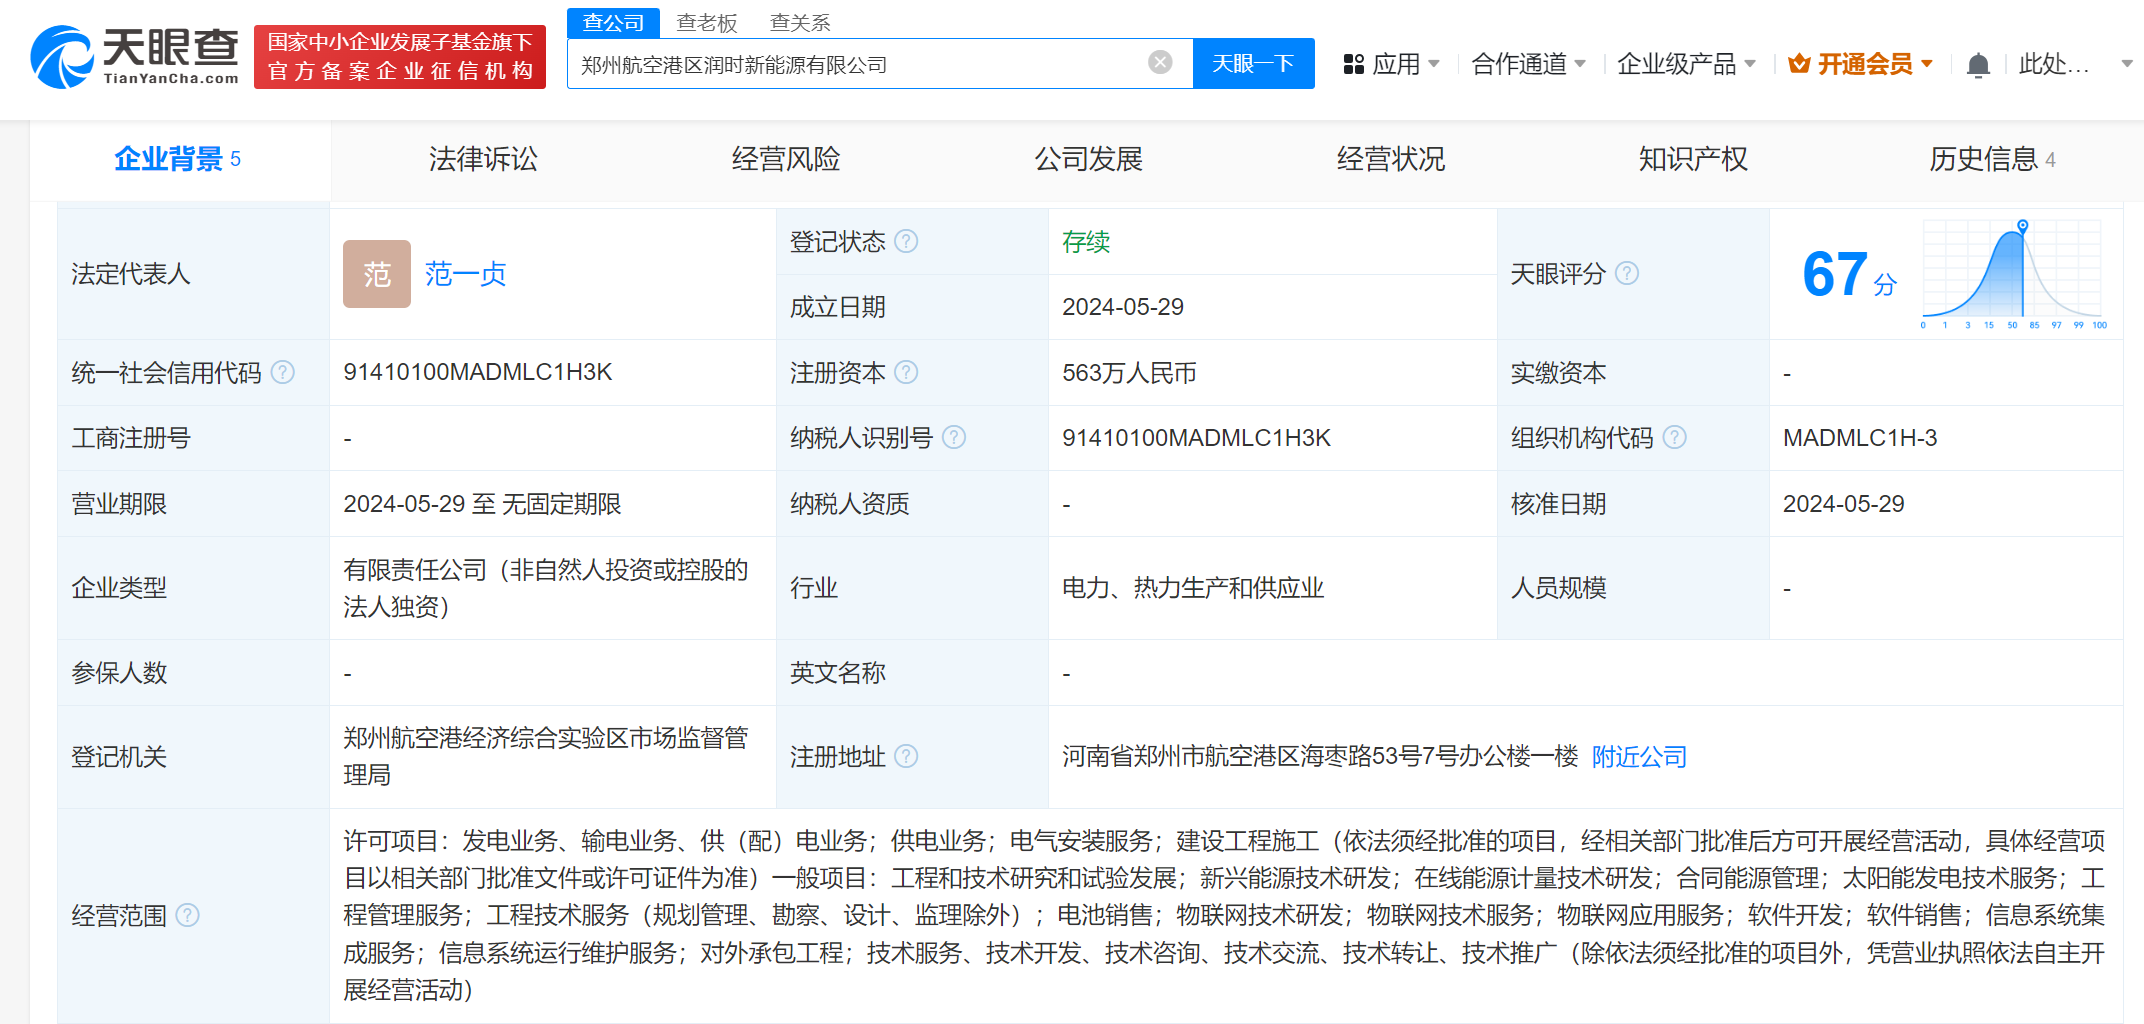Click the help icon next to 登记状态
The width and height of the screenshot is (2144, 1024).
pyautogui.click(x=907, y=241)
